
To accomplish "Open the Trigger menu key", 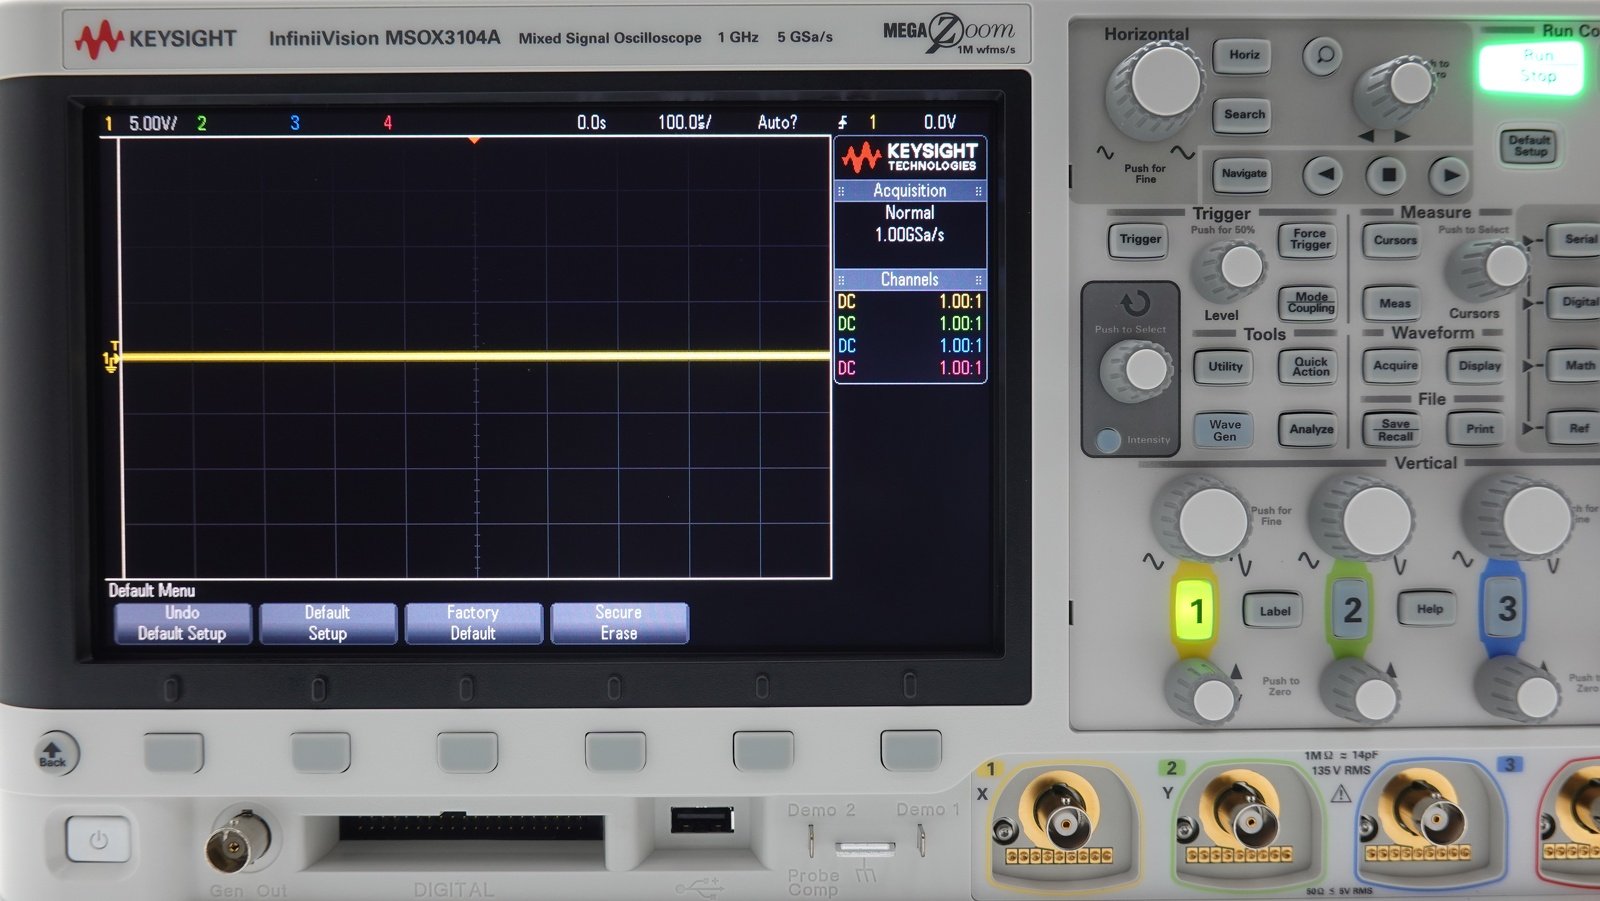I will 1140,239.
